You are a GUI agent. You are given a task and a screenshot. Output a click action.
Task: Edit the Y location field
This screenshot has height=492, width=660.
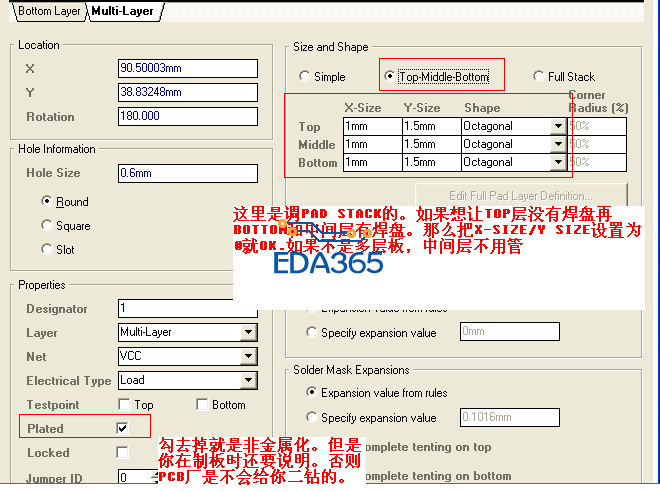point(188,92)
